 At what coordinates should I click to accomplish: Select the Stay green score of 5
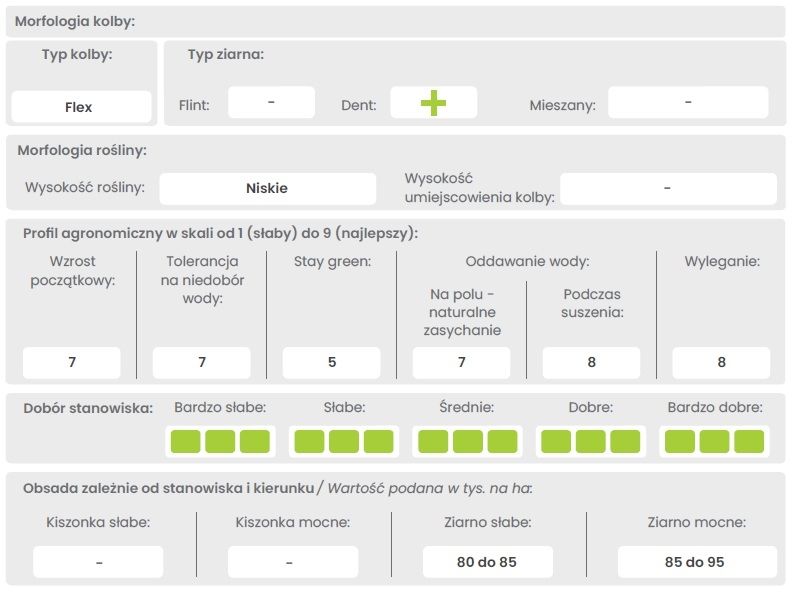pyautogui.click(x=332, y=362)
